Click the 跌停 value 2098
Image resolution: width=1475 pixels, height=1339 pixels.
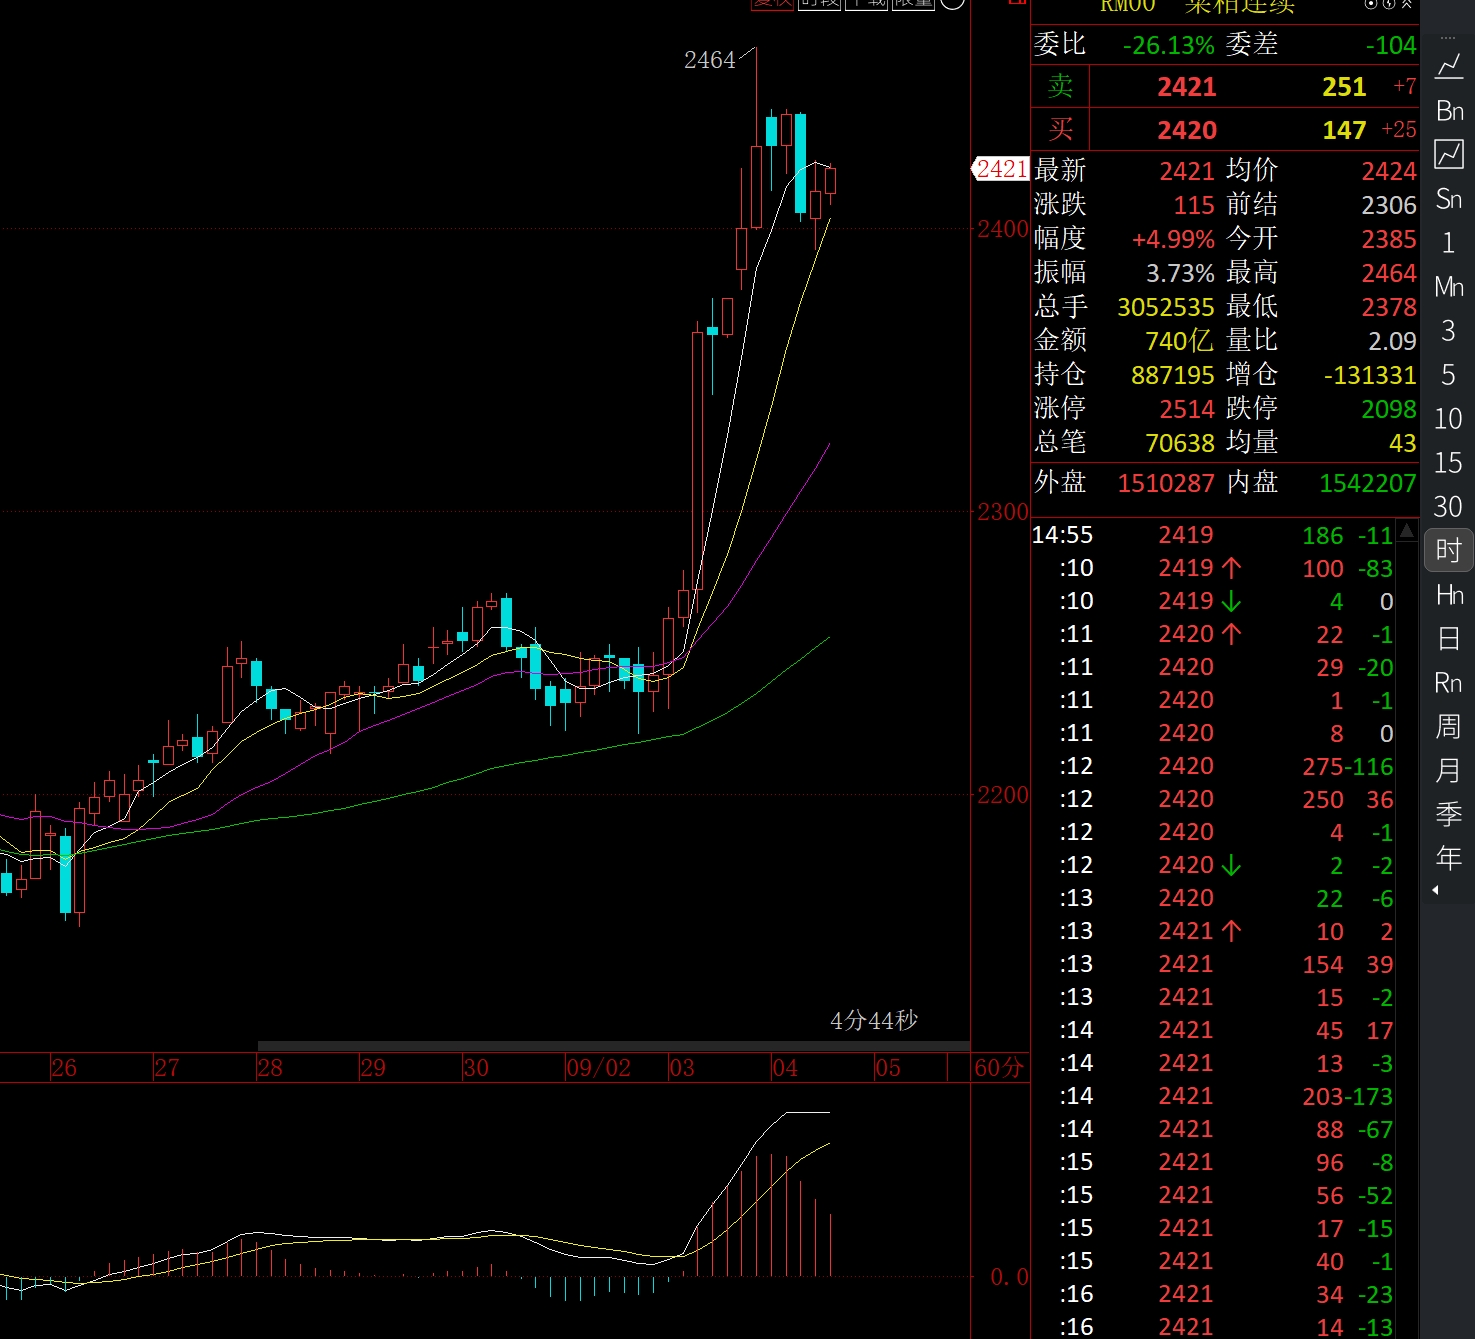tap(1389, 409)
